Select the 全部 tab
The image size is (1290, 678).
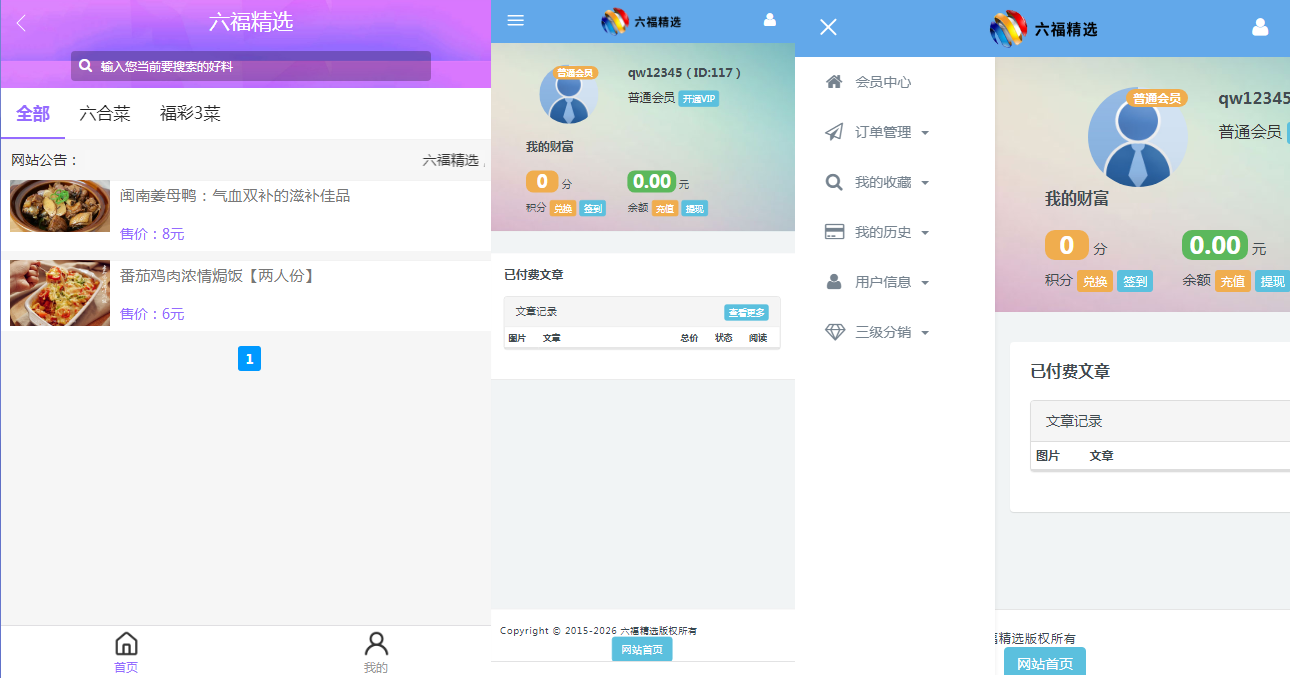pyautogui.click(x=32, y=114)
